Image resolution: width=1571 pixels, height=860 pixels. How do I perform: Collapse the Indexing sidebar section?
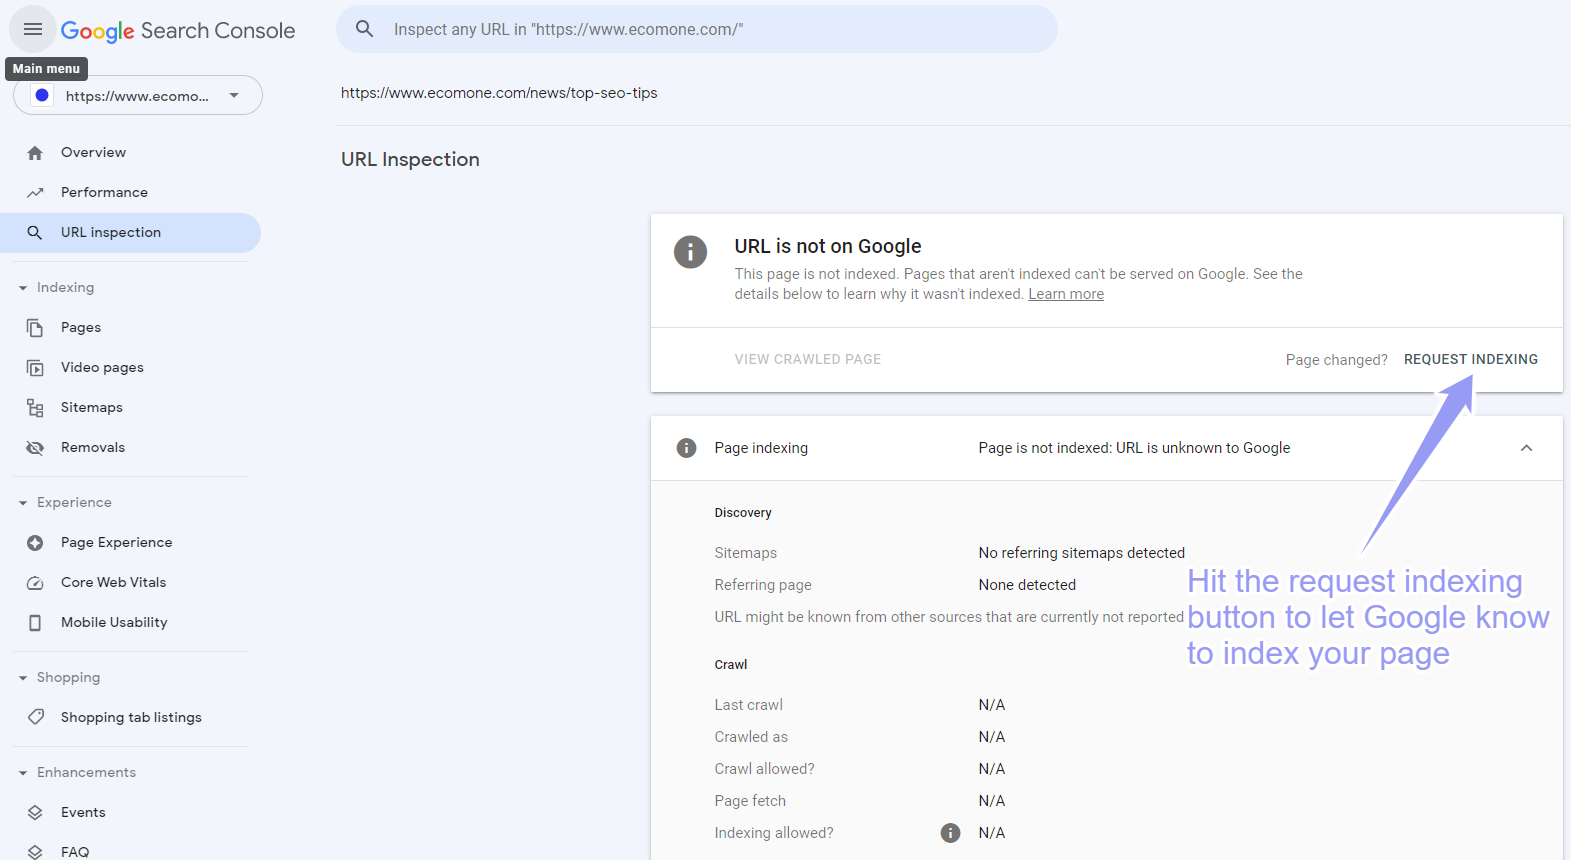(23, 288)
